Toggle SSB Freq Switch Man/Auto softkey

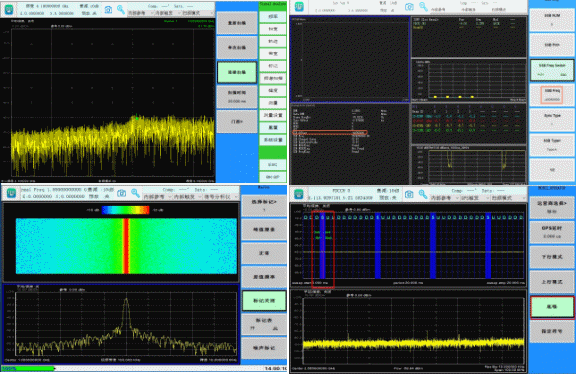[x=552, y=70]
